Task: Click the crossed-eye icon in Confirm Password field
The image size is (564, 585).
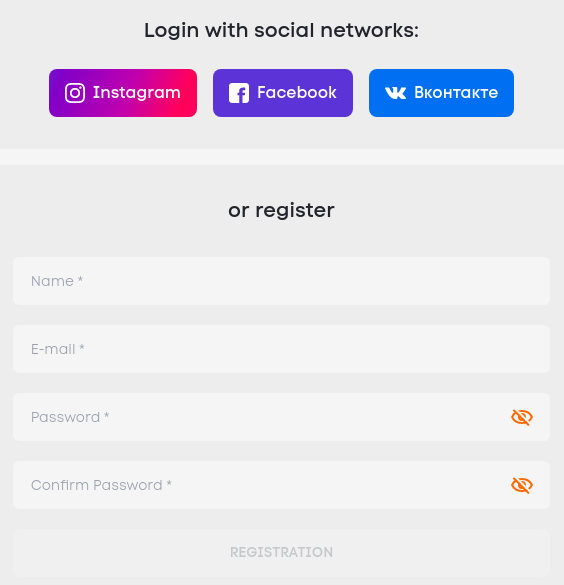Action: pos(522,485)
